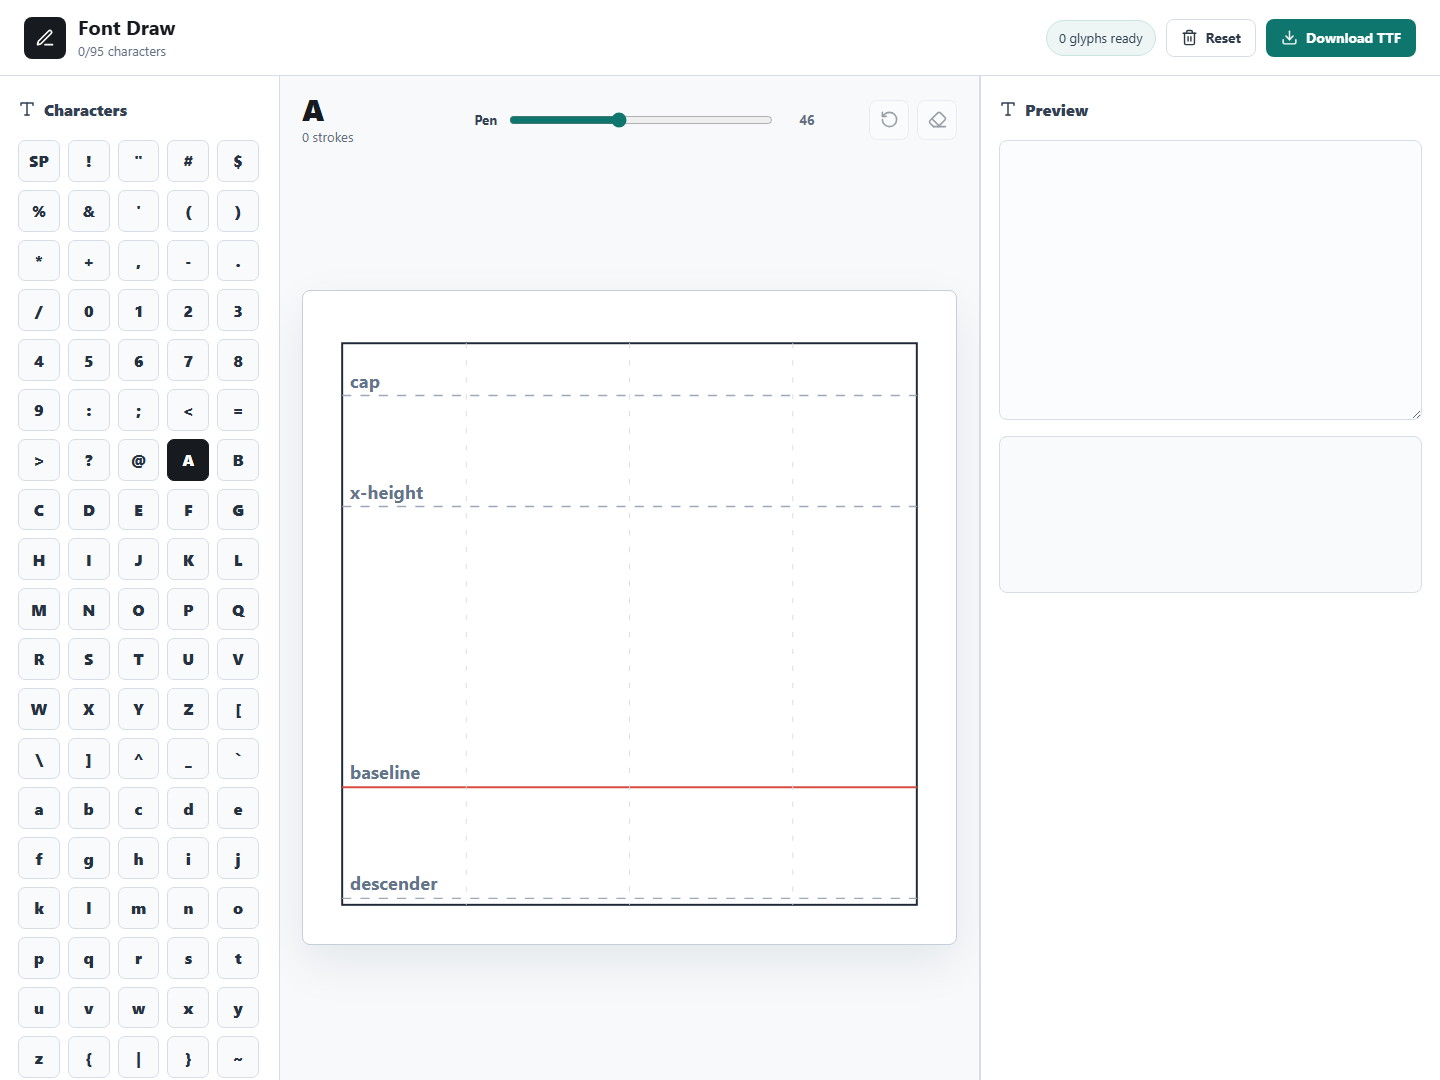Select the uppercase Q character
The width and height of the screenshot is (1440, 1080).
click(238, 610)
